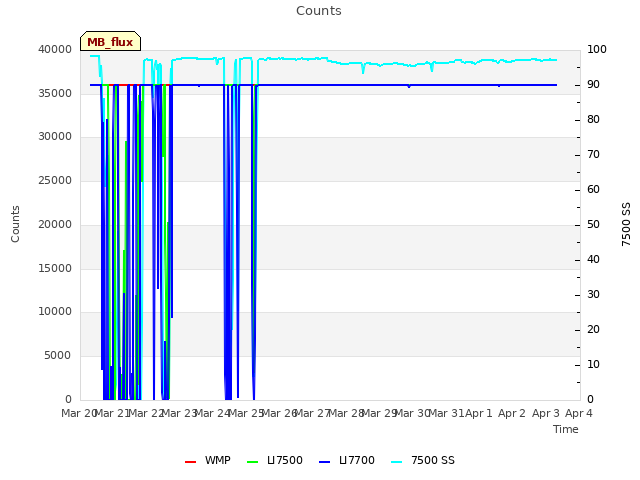Click the 50 right axis tick label
This screenshot has height=480, width=640.
click(593, 224)
